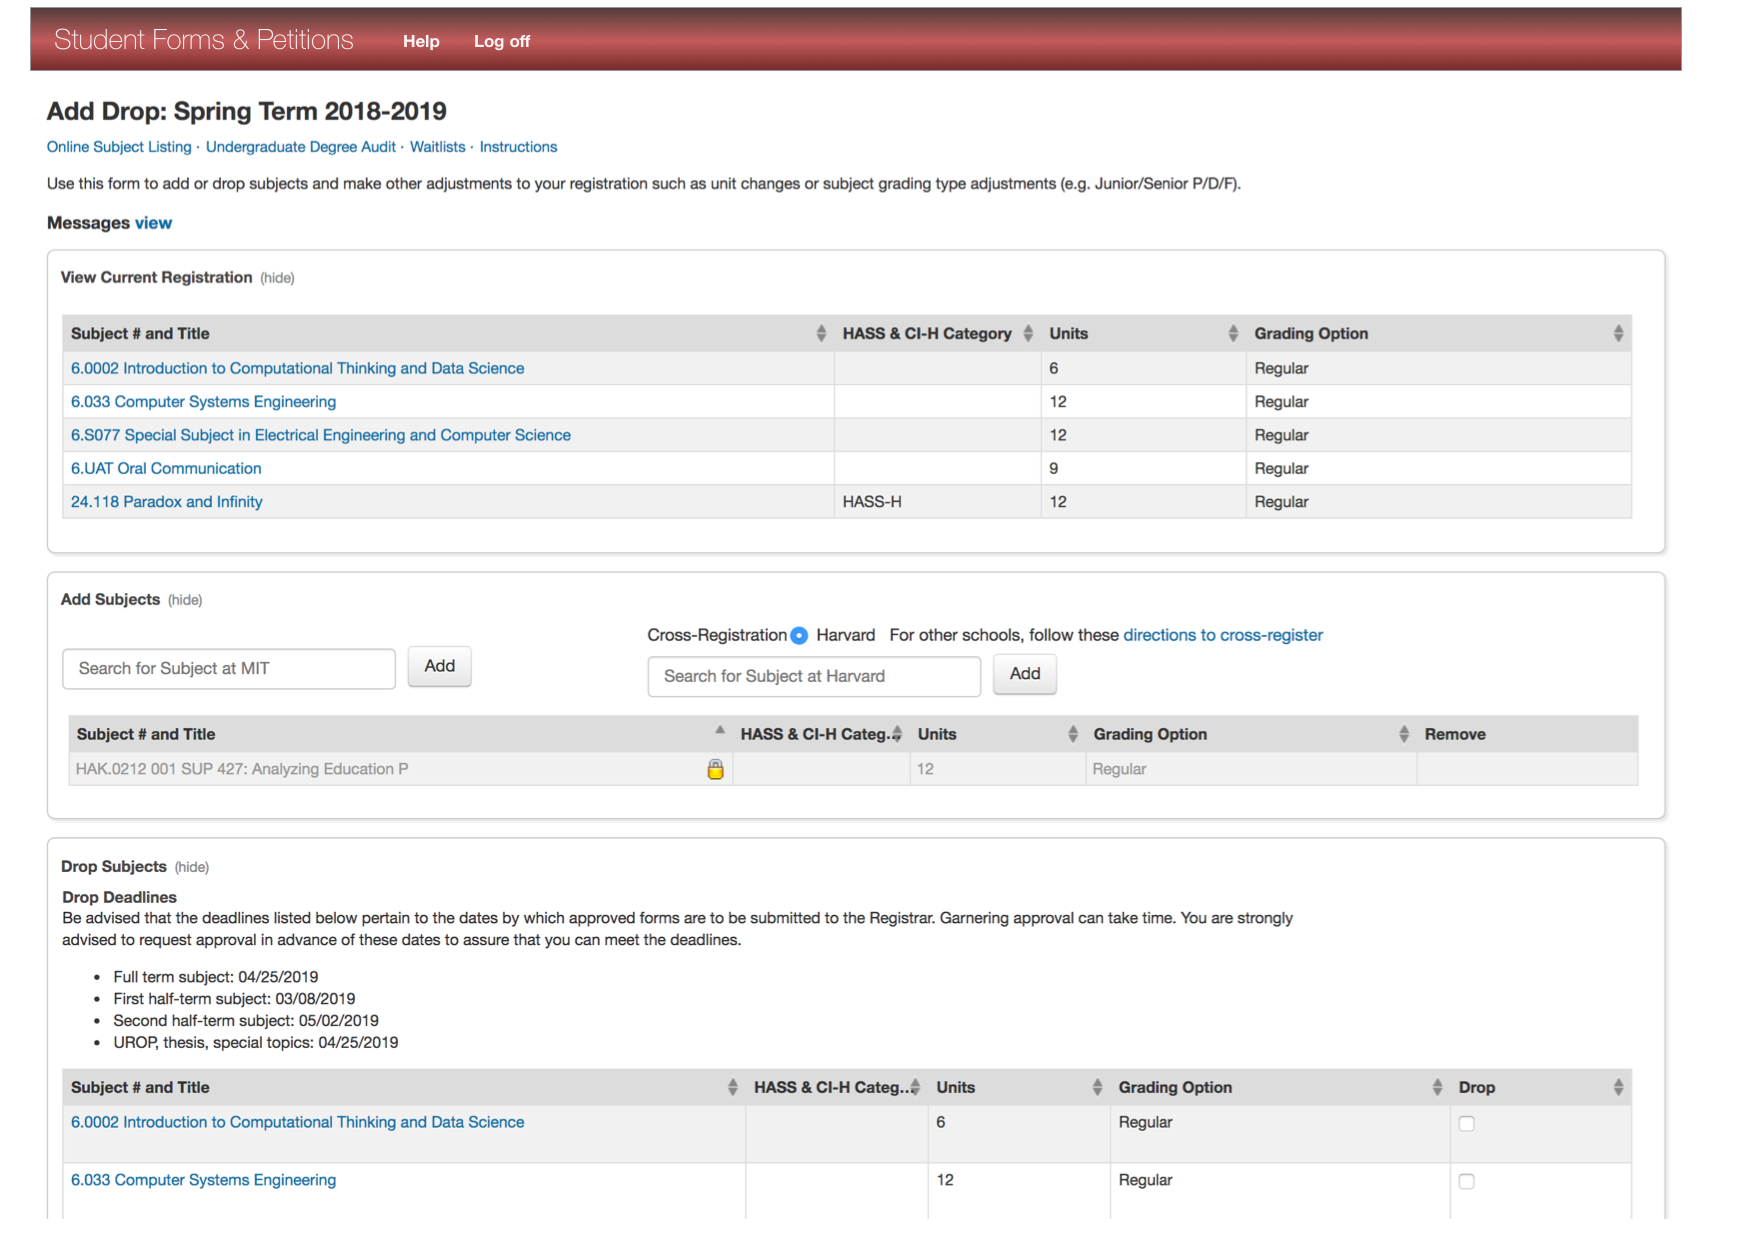
Task: Sort Drop Subjects table by HASS & CI-H Categ..
Action: tap(915, 1087)
